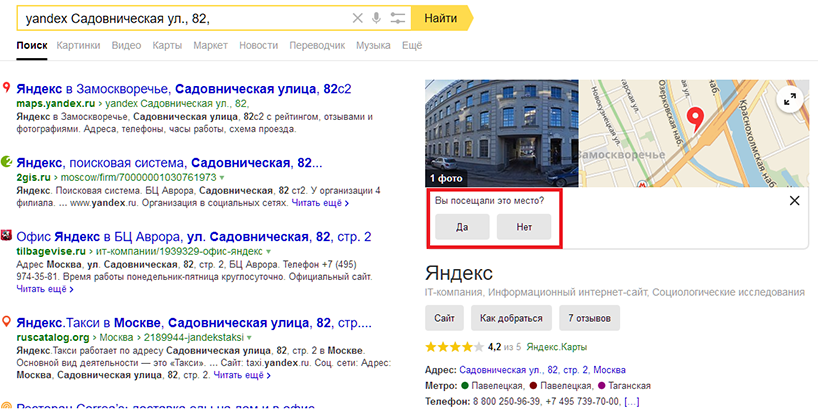
Task: Open result Яндекс в Замоскворечье, Садовническая улица
Action: tap(184, 89)
